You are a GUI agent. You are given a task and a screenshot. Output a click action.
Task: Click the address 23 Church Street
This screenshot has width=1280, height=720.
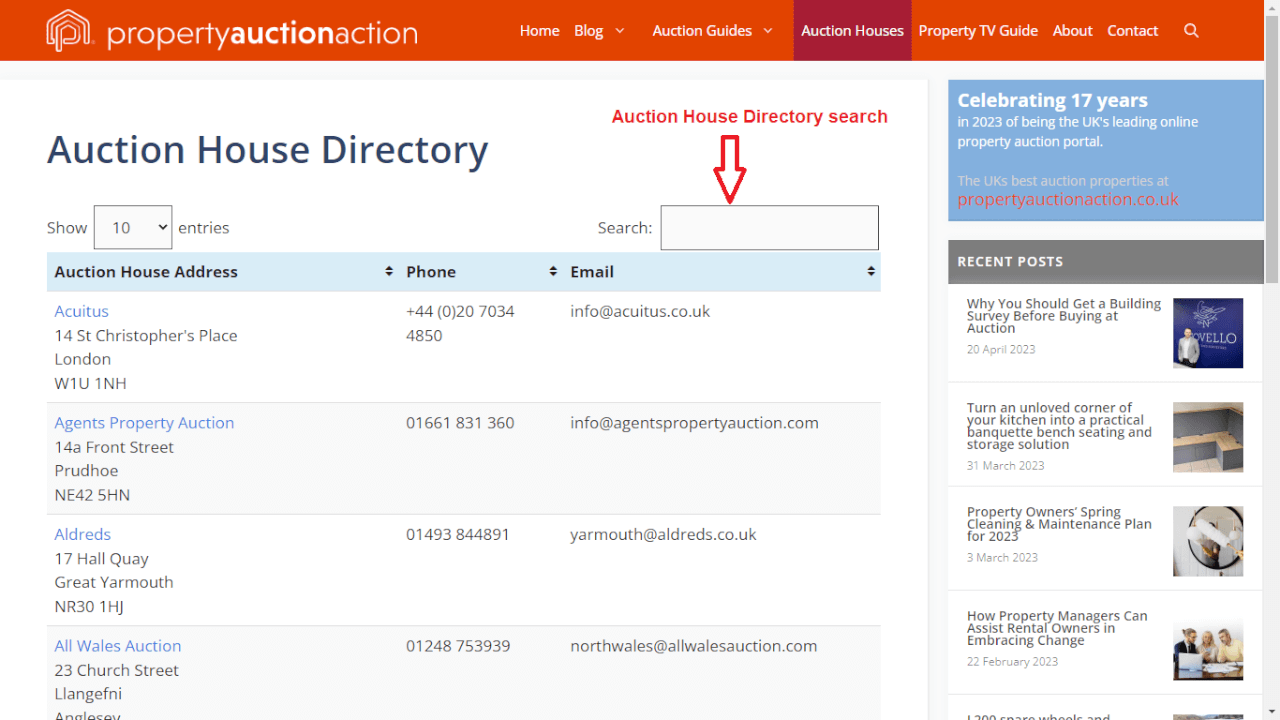coord(116,670)
